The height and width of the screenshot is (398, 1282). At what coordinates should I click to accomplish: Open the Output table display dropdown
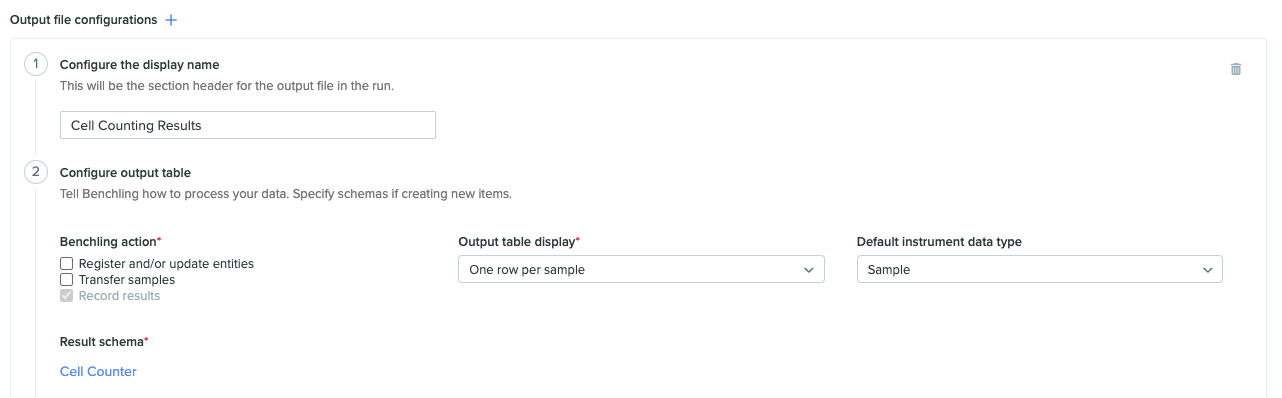pyautogui.click(x=641, y=270)
